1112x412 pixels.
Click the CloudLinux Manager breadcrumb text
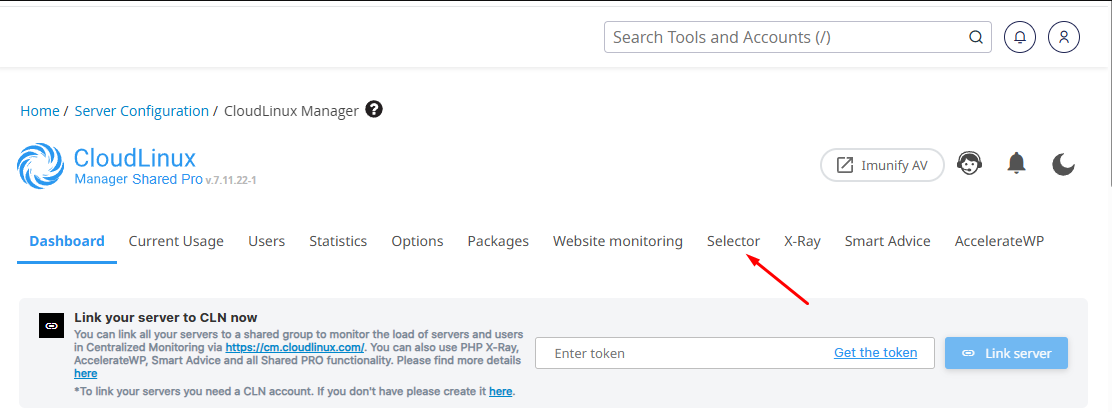point(291,111)
